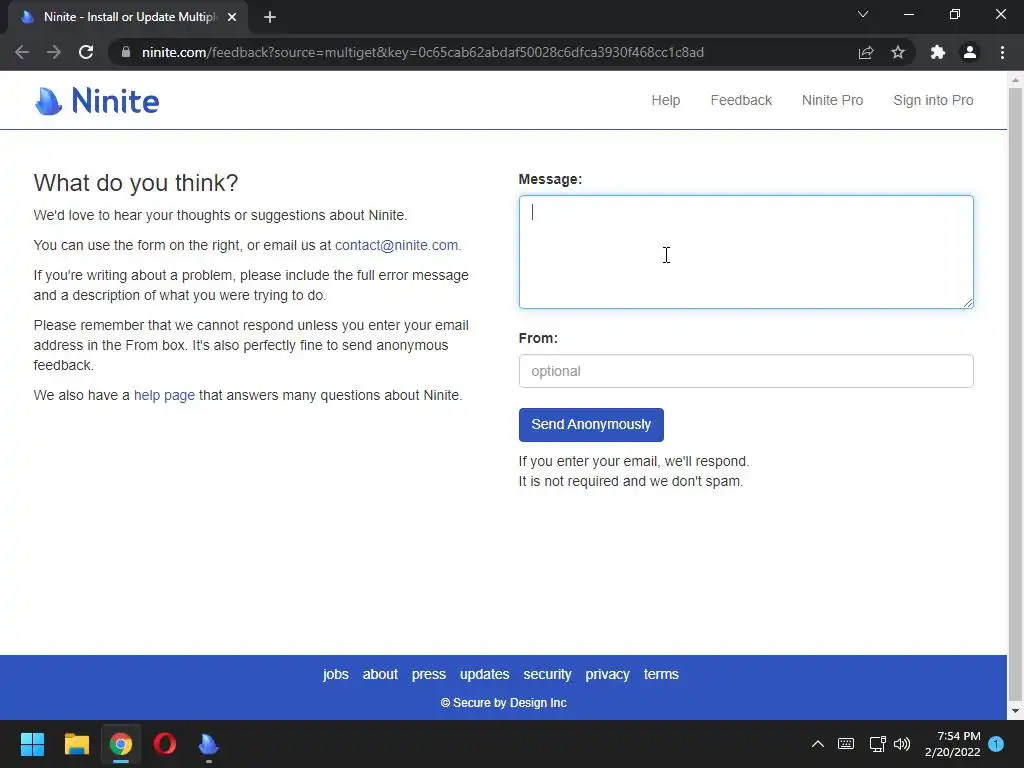1024x768 pixels.
Task: Open the Chrome three-dot menu
Action: 1002,52
